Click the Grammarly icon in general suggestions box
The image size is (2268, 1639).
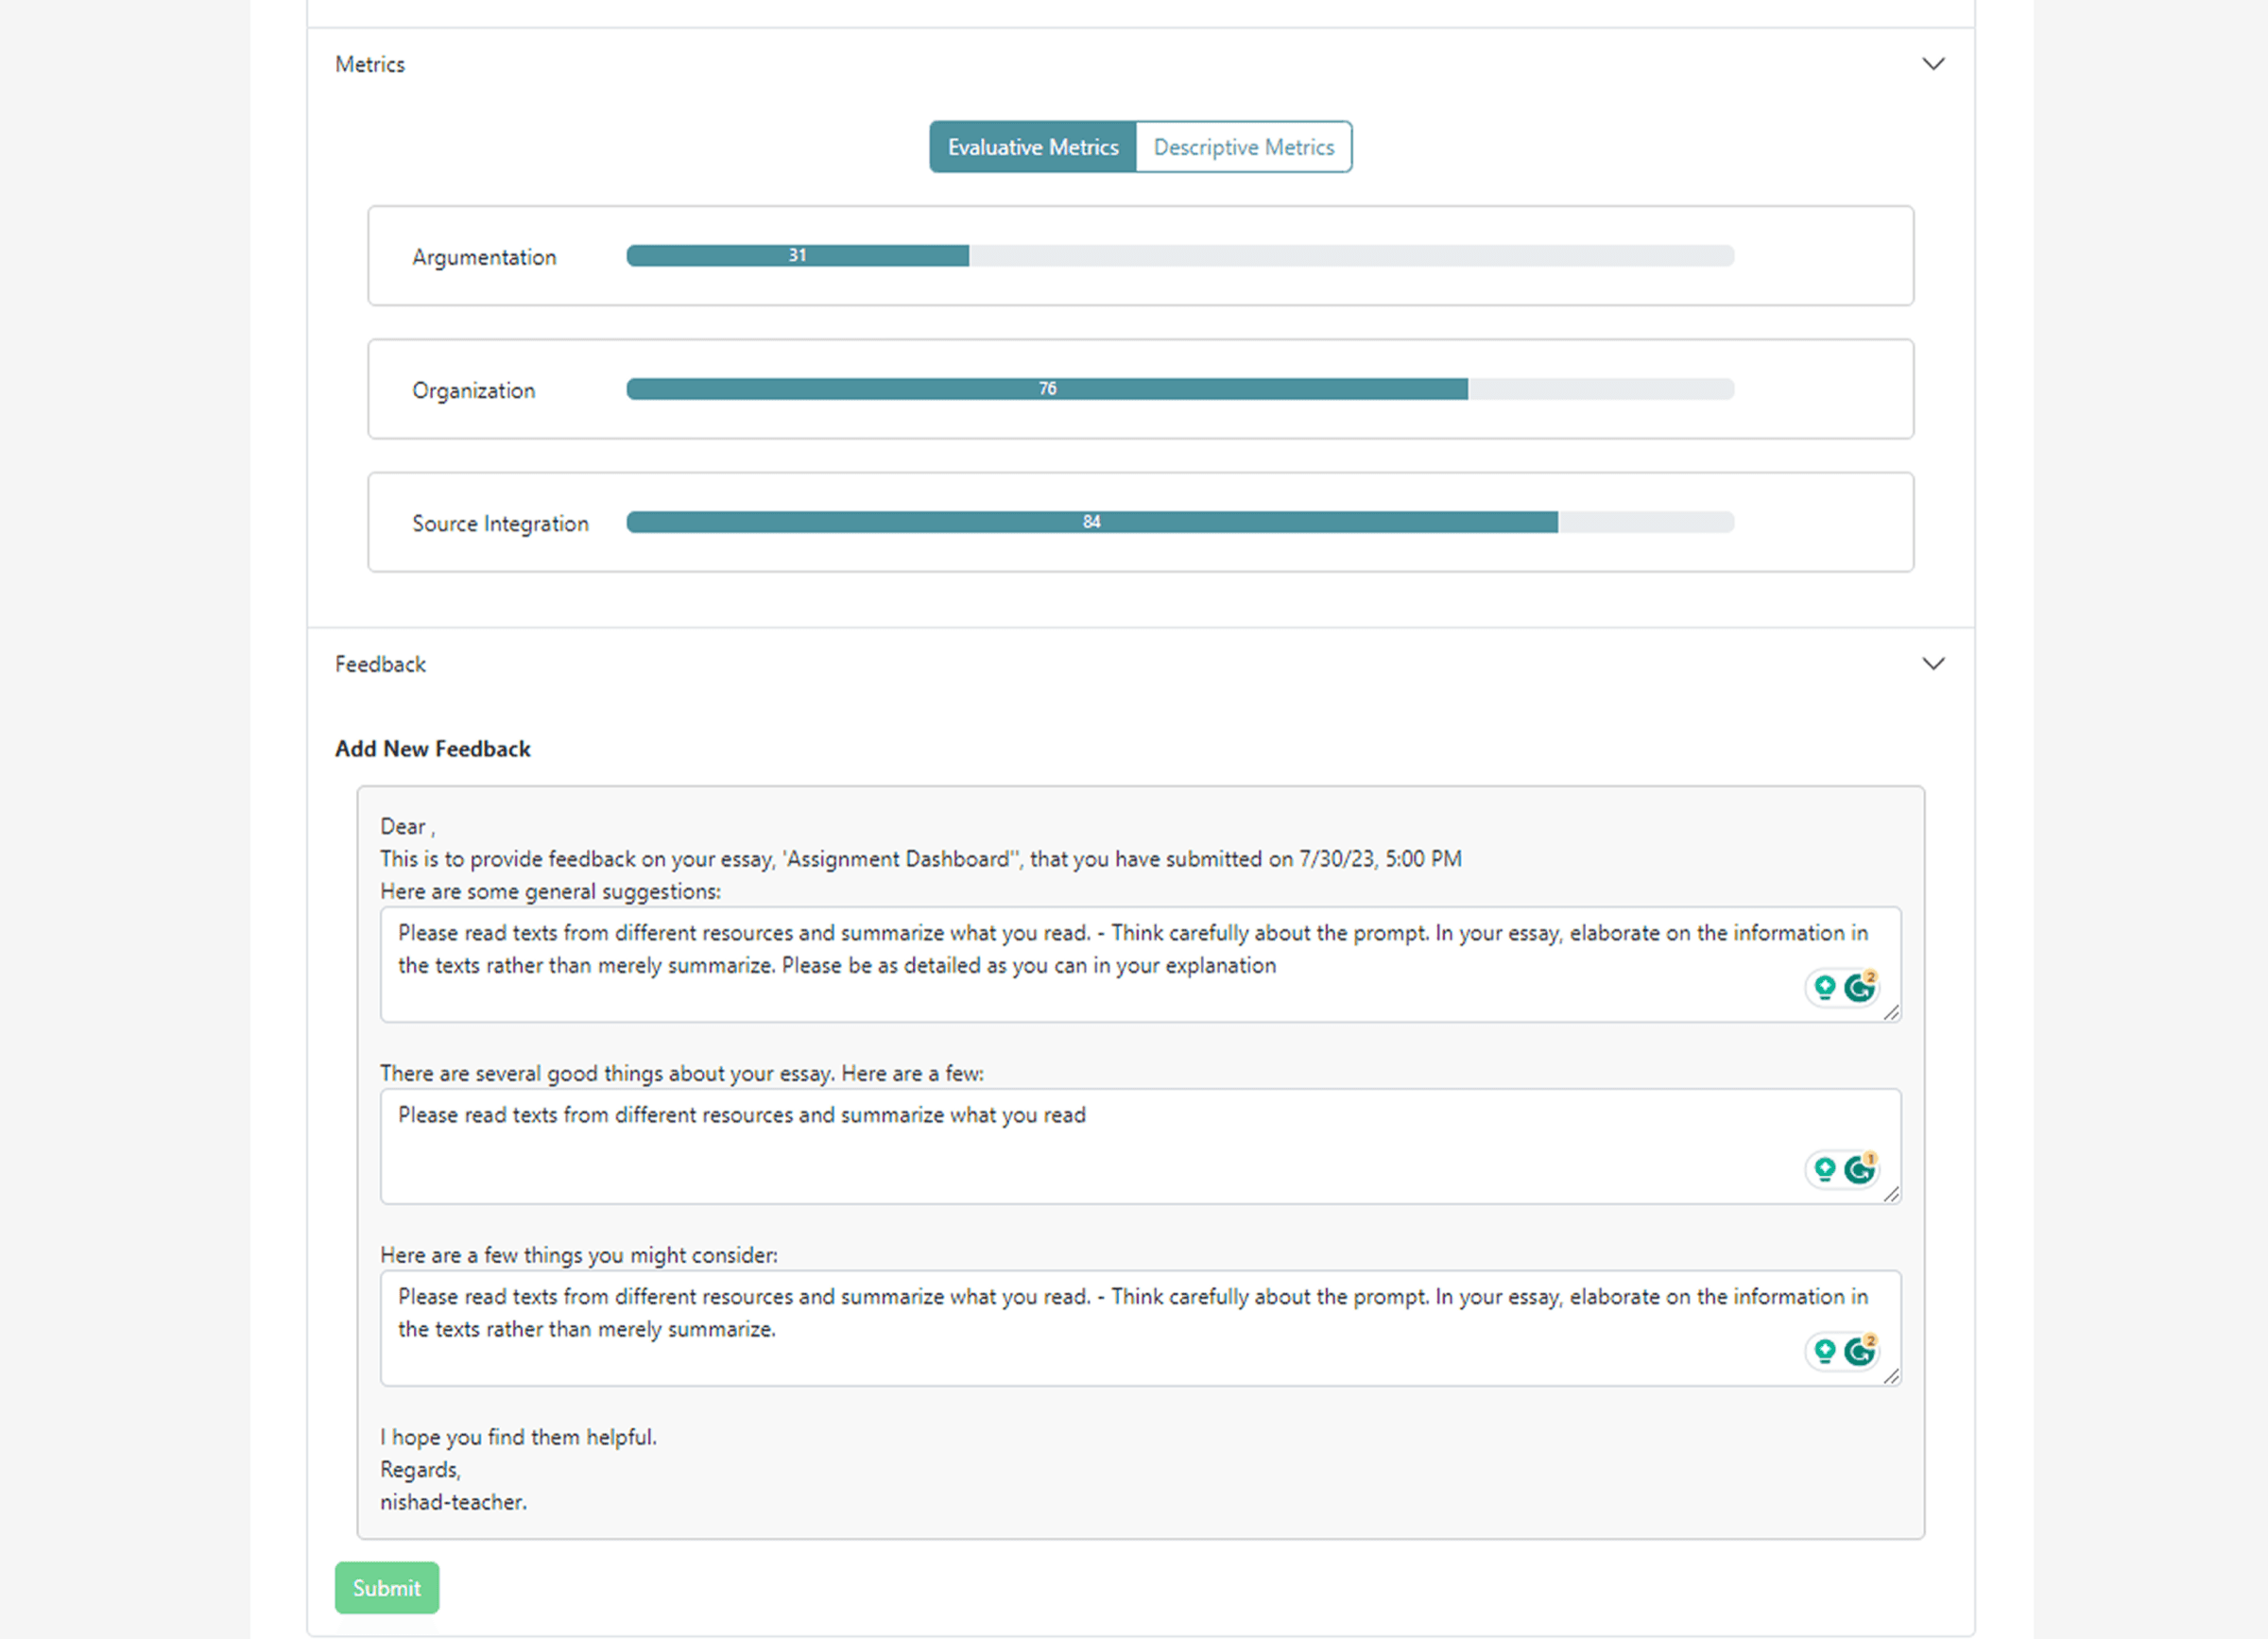[1859, 988]
